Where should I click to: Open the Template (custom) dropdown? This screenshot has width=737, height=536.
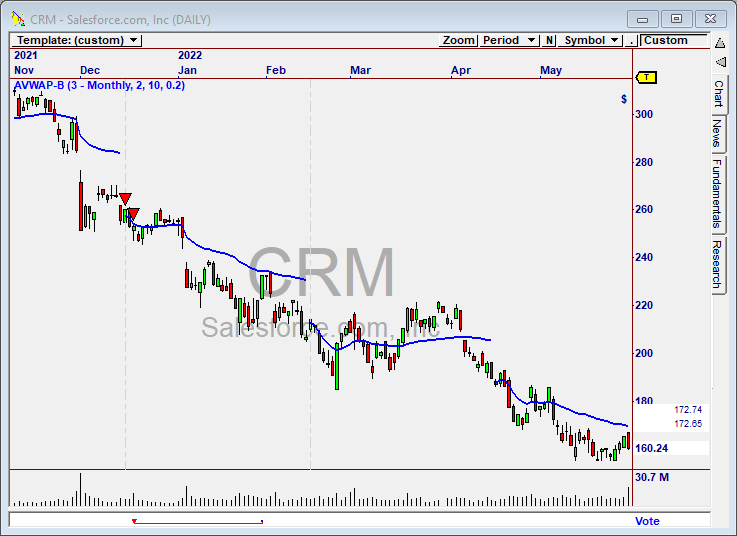76,40
